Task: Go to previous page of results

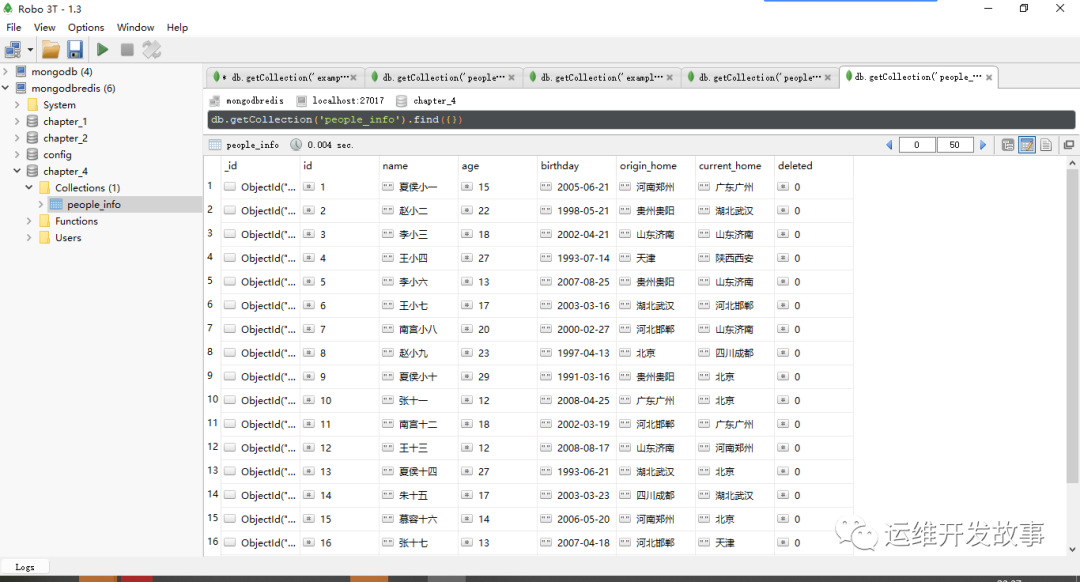Action: click(x=889, y=145)
